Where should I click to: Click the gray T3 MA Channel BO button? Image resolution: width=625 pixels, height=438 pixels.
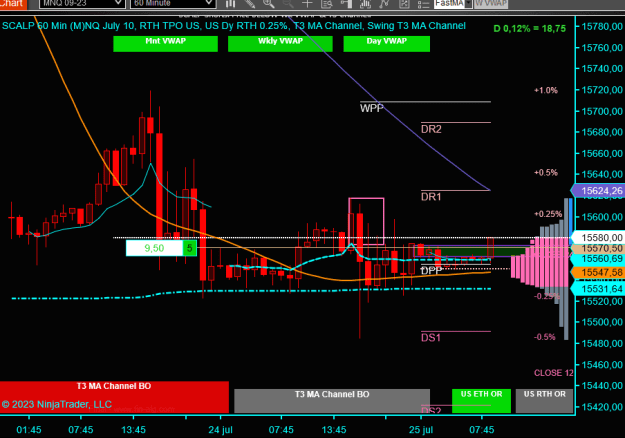pyautogui.click(x=332, y=401)
